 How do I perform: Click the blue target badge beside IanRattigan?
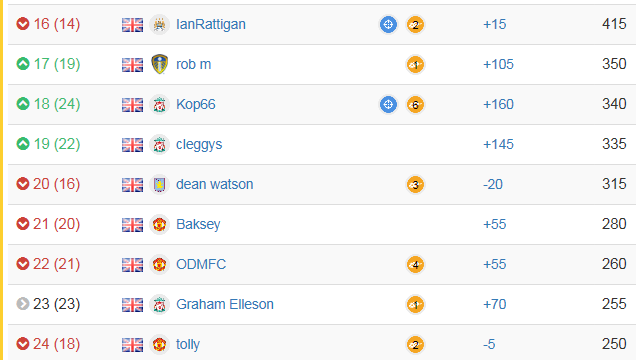pos(388,24)
